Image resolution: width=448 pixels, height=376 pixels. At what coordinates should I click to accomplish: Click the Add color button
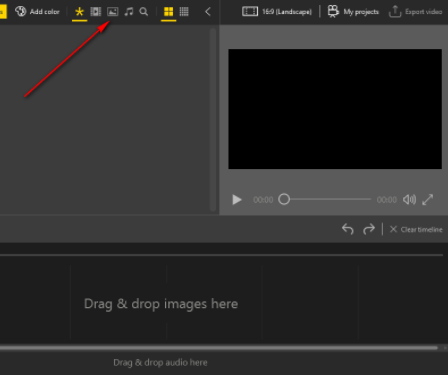pyautogui.click(x=37, y=12)
